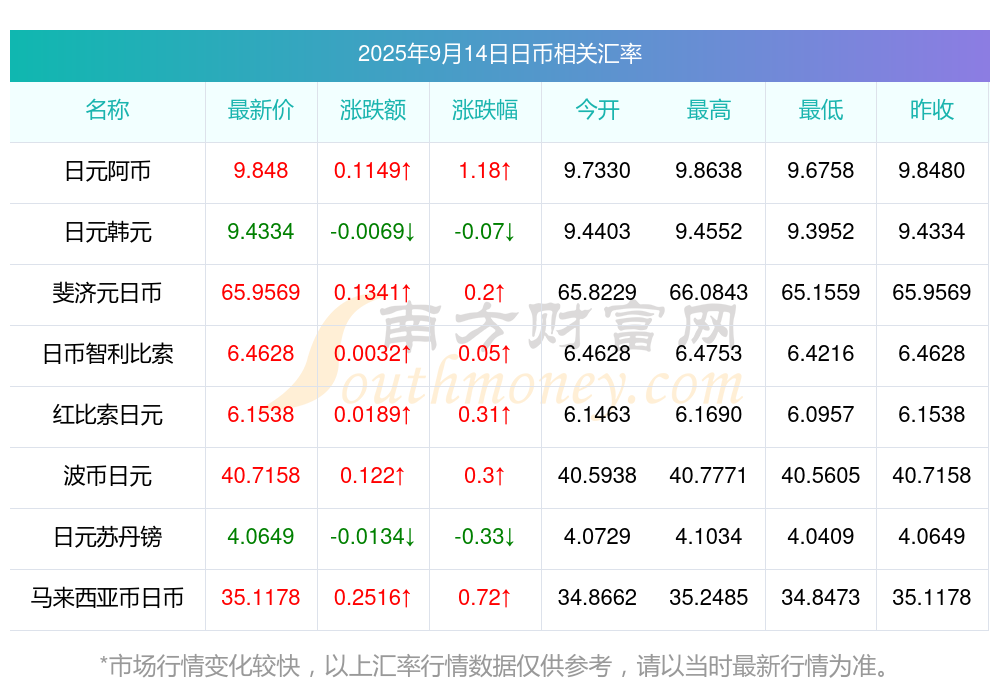The width and height of the screenshot is (1000, 698).
Task: Click the low value 34.8473
Action: pyautogui.click(x=821, y=597)
